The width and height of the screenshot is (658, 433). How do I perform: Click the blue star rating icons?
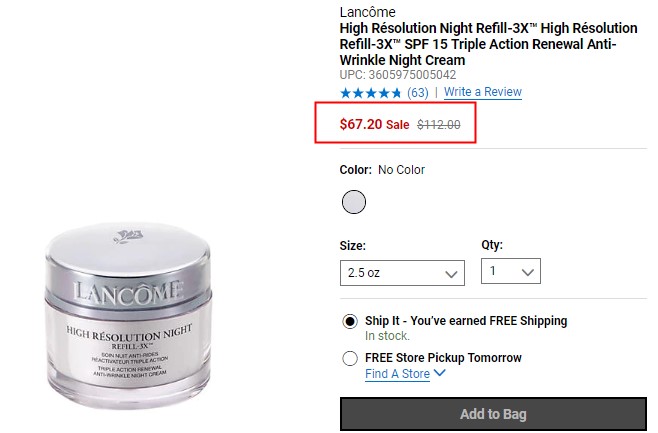pos(371,93)
